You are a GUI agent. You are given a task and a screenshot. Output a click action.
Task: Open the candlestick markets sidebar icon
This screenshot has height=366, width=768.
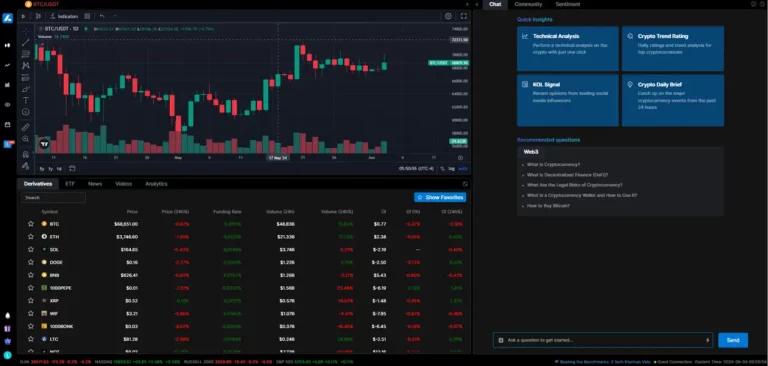(7, 45)
